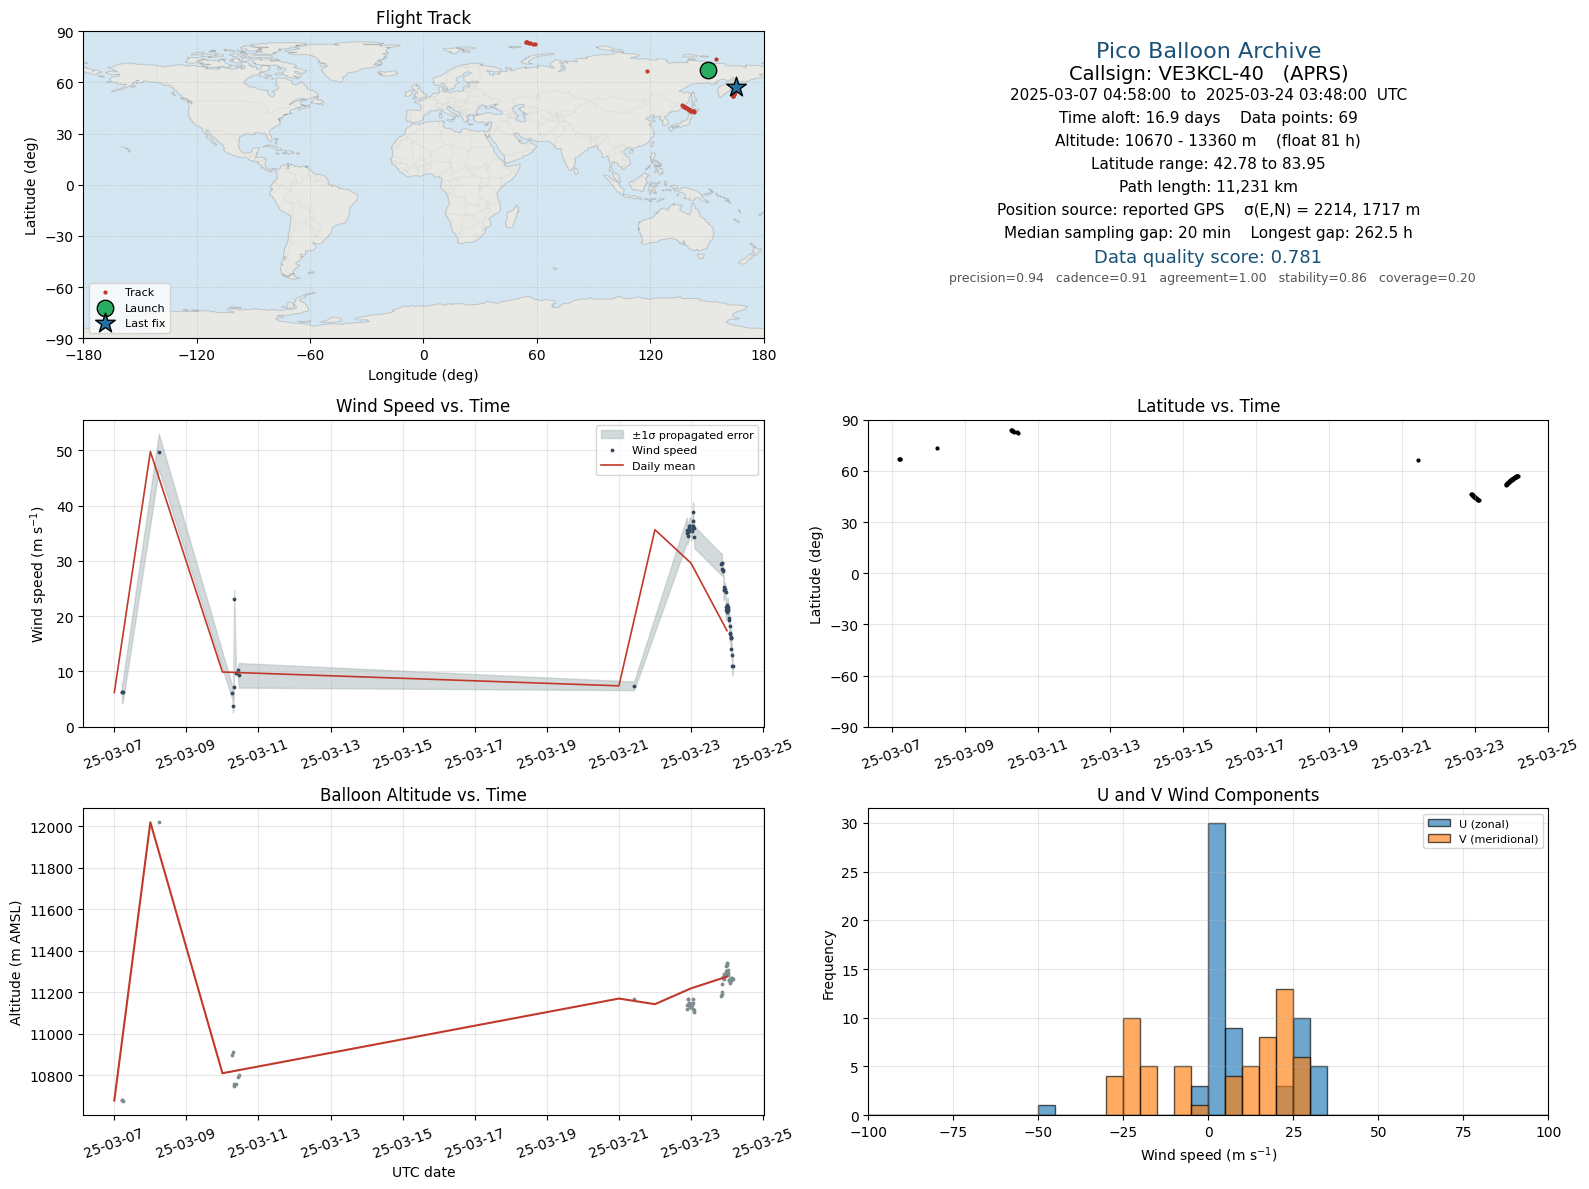Click the red Track dot in the map legend
The width and height of the screenshot is (1589, 1189).
(x=105, y=293)
